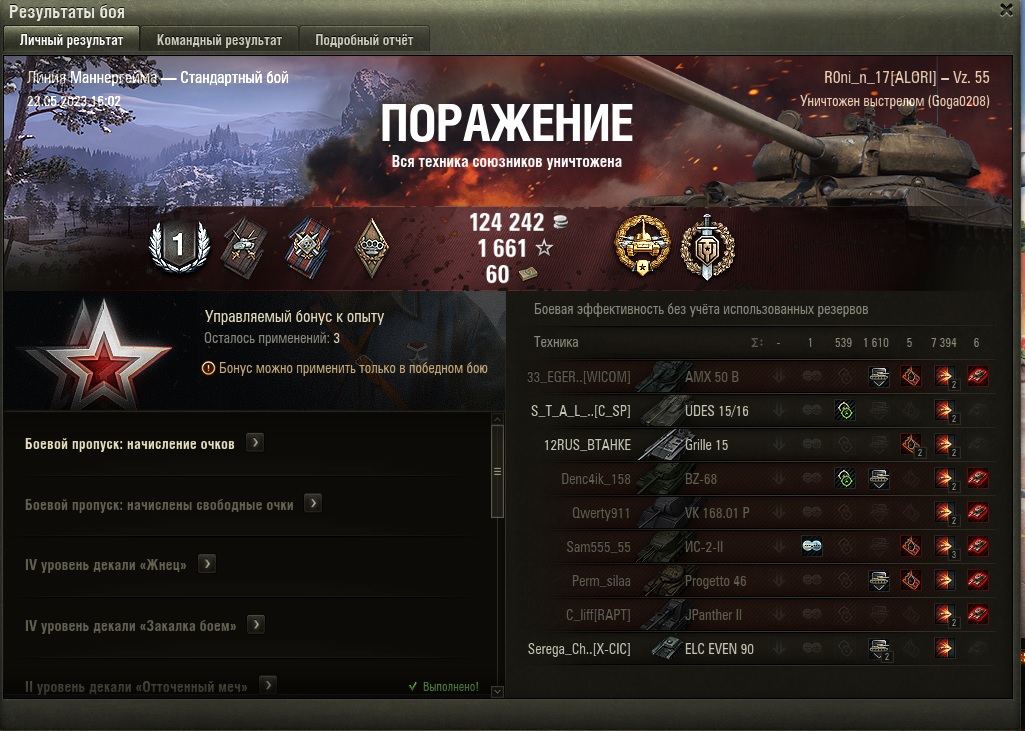Click the damage dealt icon in Progetto 46 row
Viewport: 1025px width, 731px height.
point(943,581)
